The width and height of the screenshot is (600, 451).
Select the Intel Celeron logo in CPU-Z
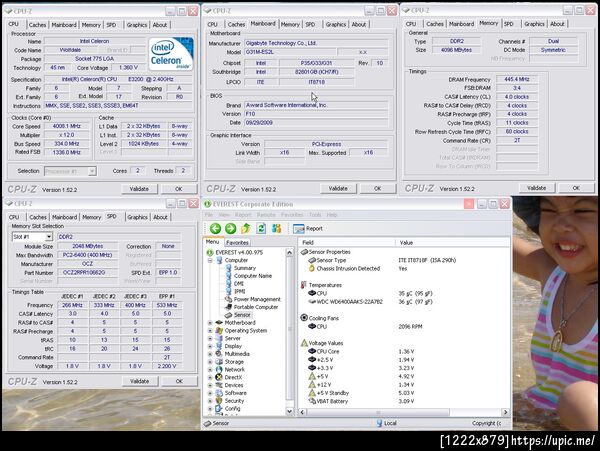point(171,54)
